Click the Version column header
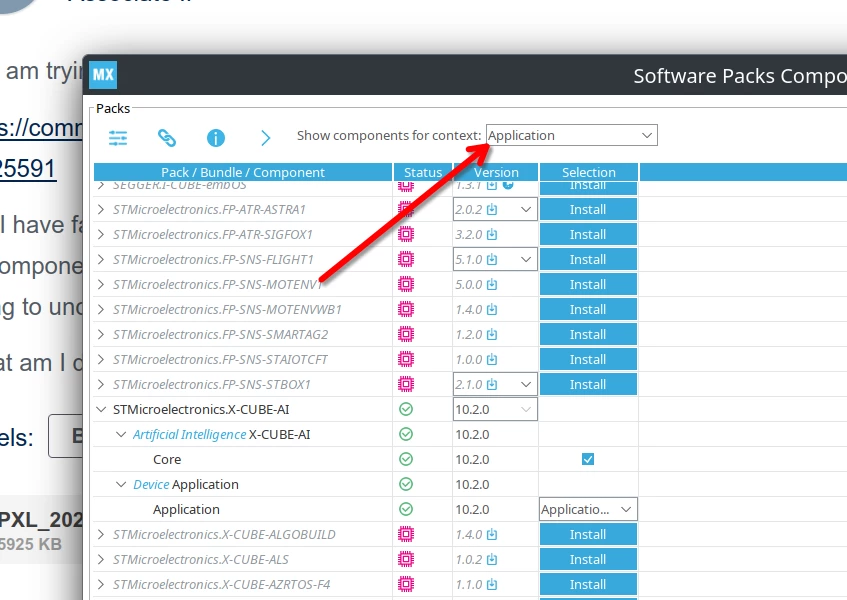Image resolution: width=847 pixels, height=600 pixels. (496, 172)
